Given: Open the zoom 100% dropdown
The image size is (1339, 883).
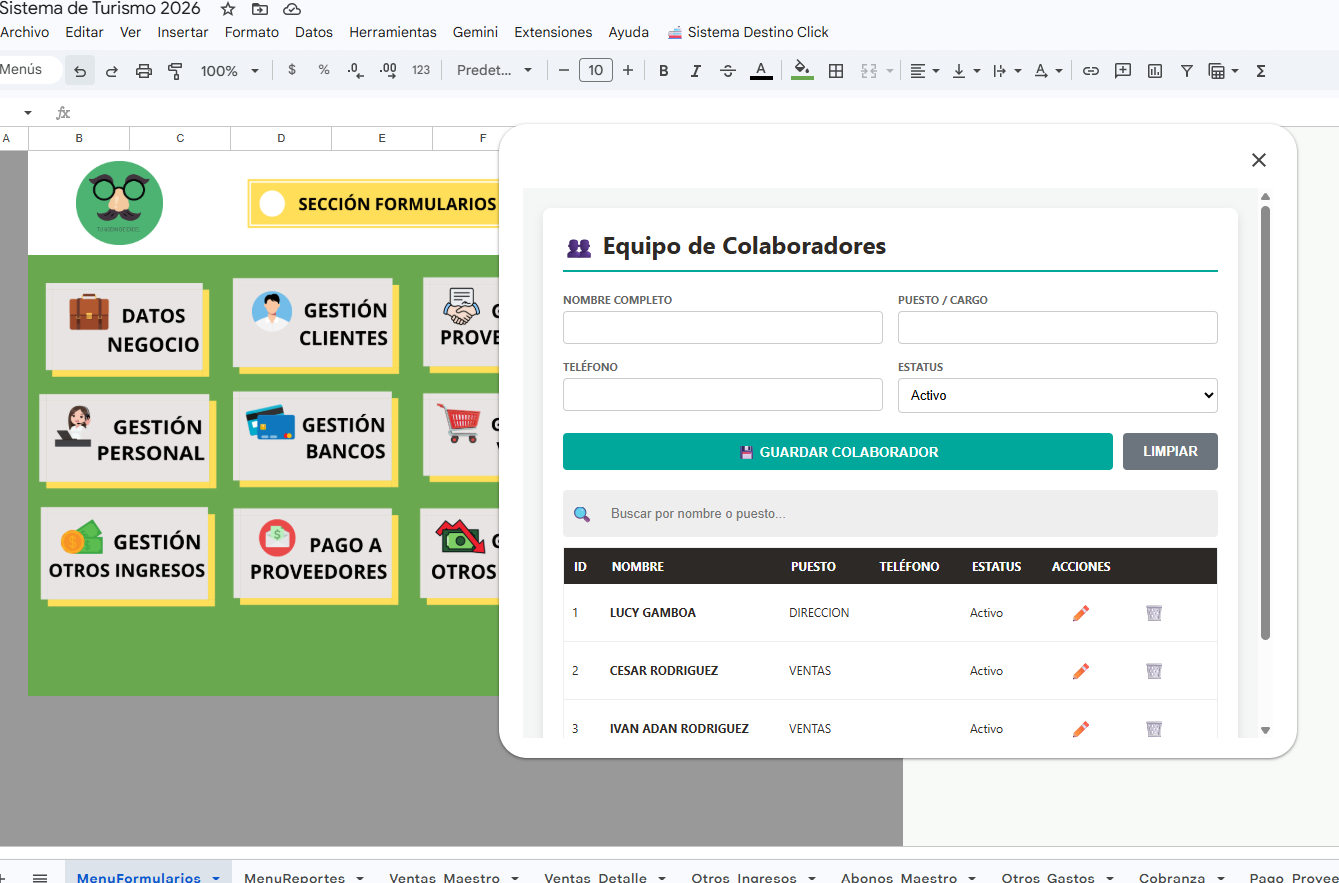Looking at the screenshot, I should (x=230, y=71).
